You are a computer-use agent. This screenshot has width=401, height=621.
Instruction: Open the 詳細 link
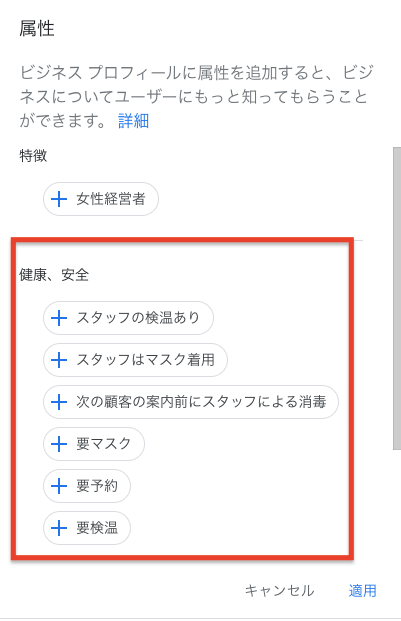coord(133,121)
